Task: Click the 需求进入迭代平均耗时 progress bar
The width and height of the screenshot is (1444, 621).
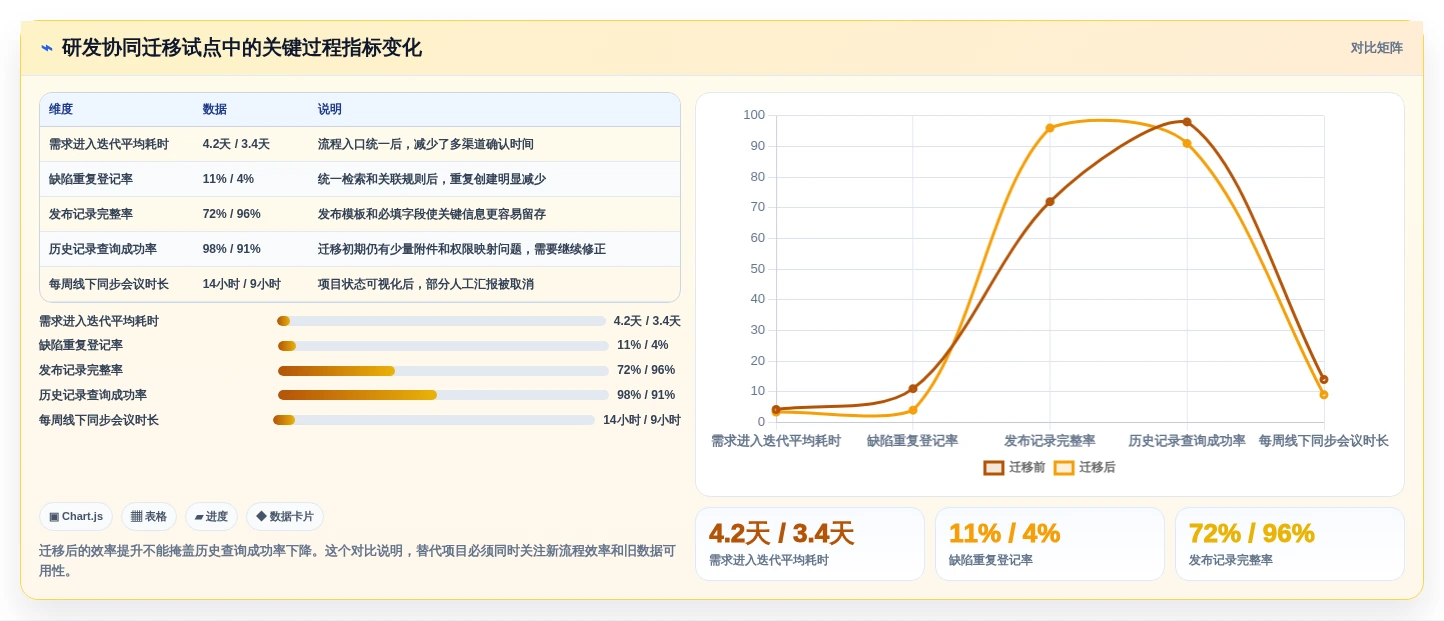Action: pyautogui.click(x=441, y=321)
